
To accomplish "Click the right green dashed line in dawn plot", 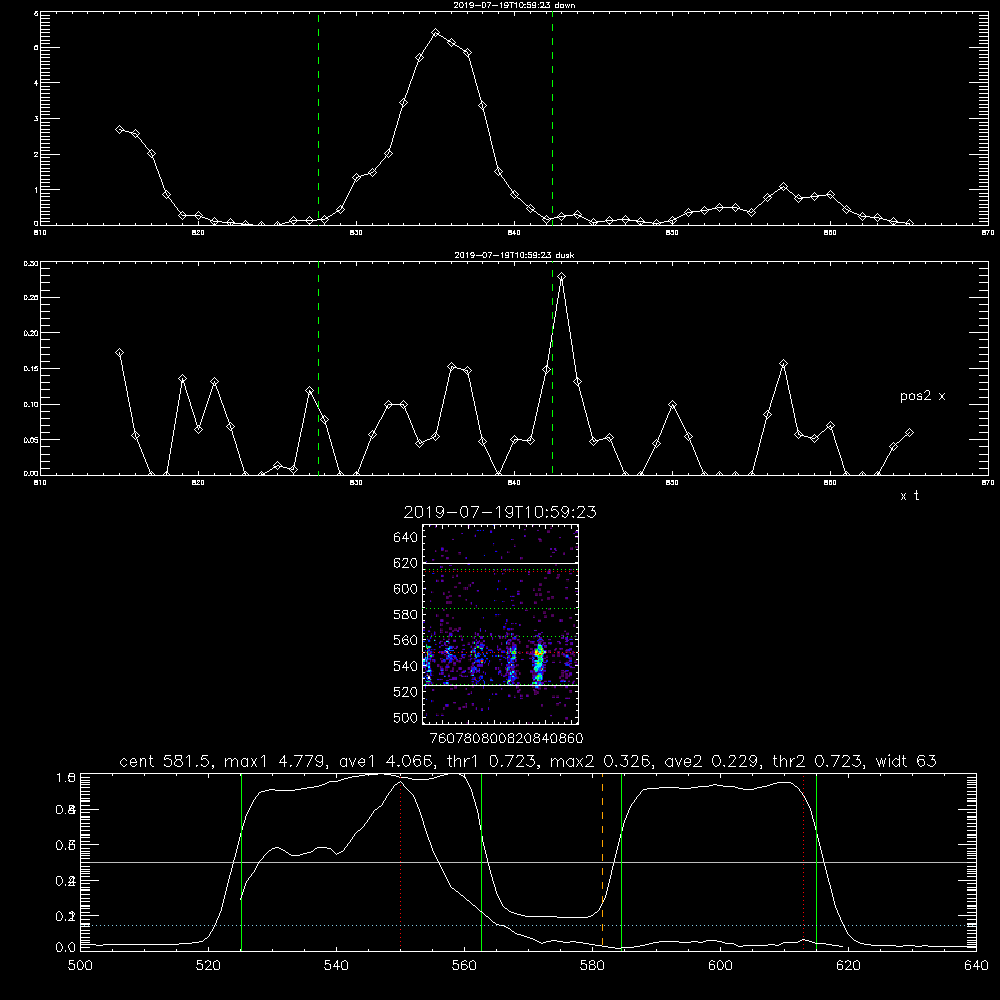I will pos(552,118).
